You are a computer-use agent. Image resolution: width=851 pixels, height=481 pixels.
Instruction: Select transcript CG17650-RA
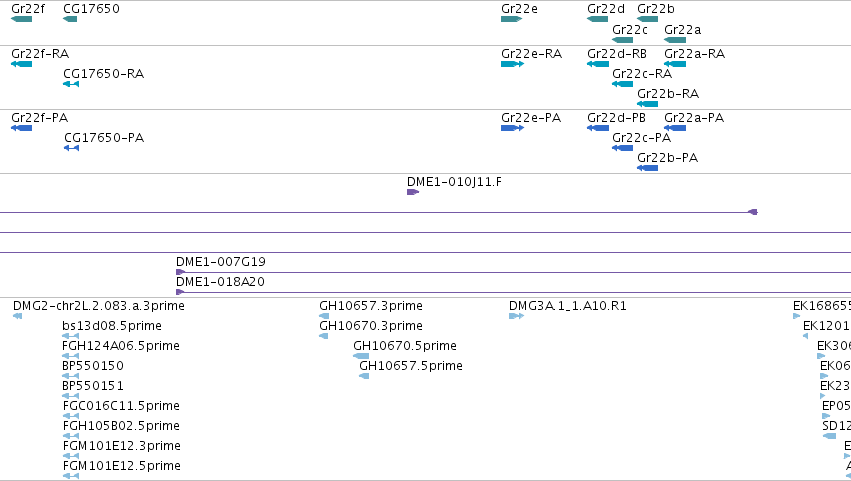coord(71,84)
